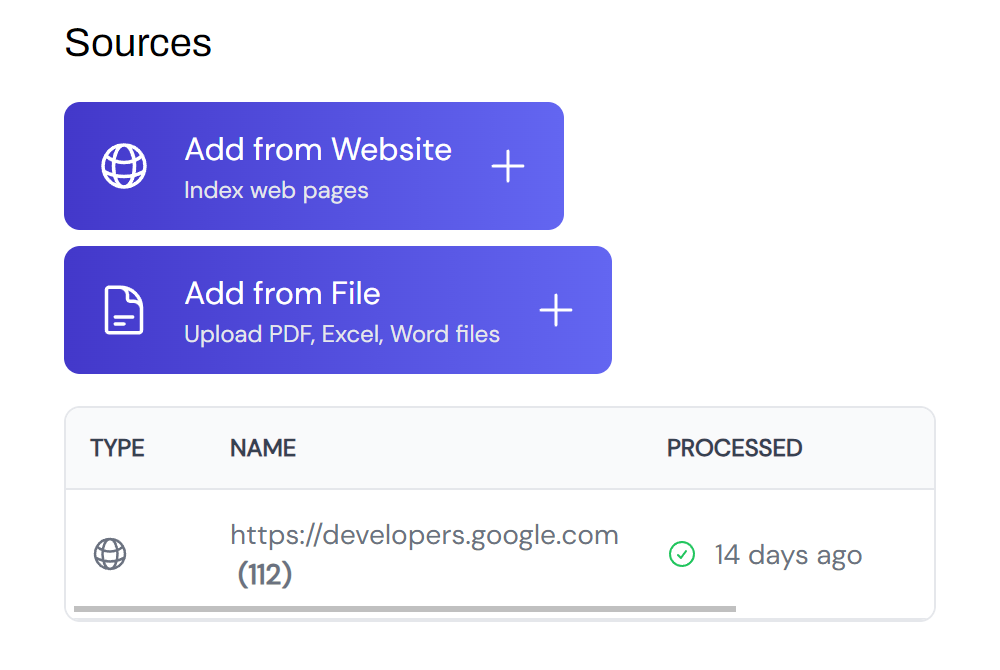
Task: Select the NAME column header
Action: [262, 448]
